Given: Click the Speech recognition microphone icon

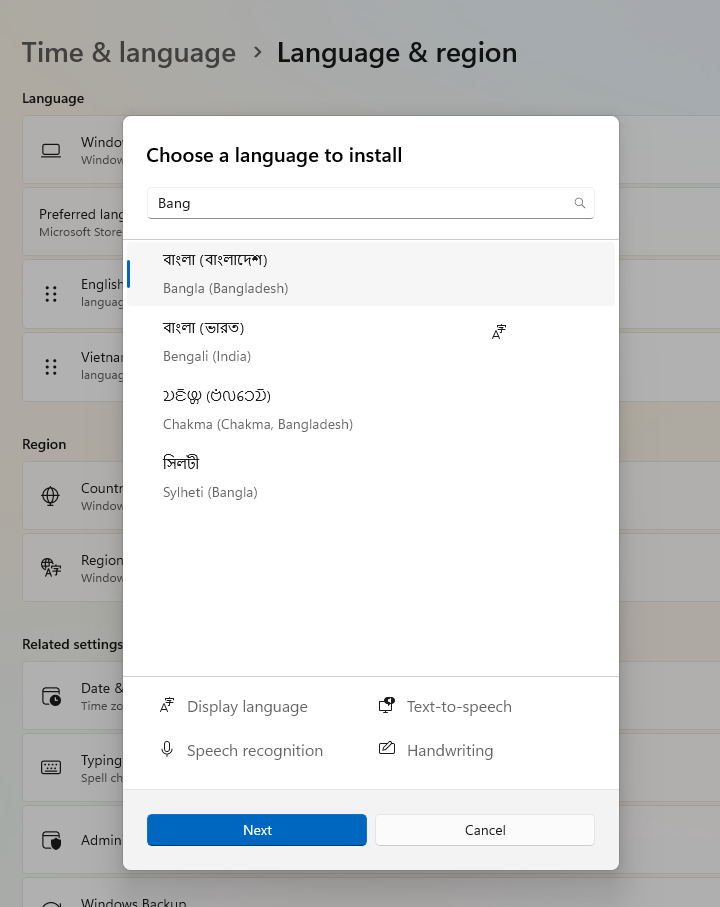Looking at the screenshot, I should pyautogui.click(x=167, y=750).
